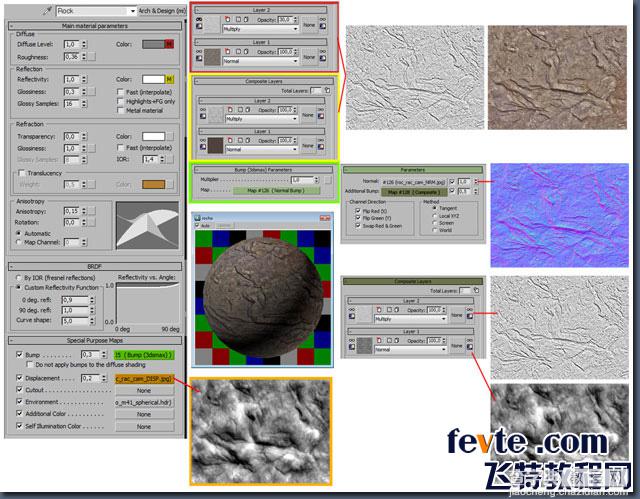Delete Layer 1 in the topmost layer panel
This screenshot has height=499, width=640.
click(x=228, y=51)
